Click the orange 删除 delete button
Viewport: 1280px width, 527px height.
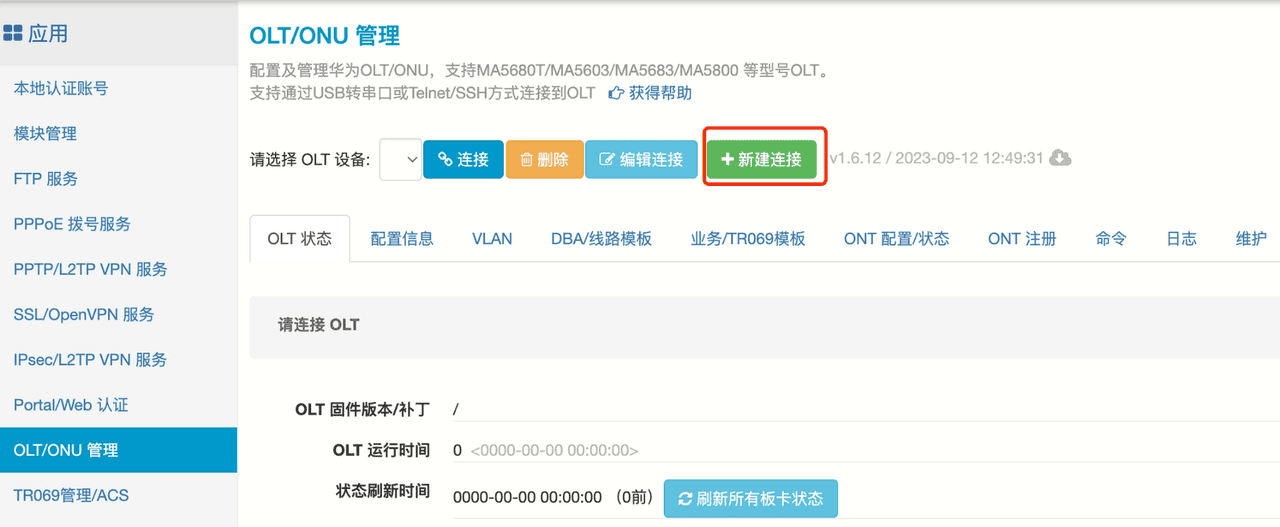click(x=544, y=160)
